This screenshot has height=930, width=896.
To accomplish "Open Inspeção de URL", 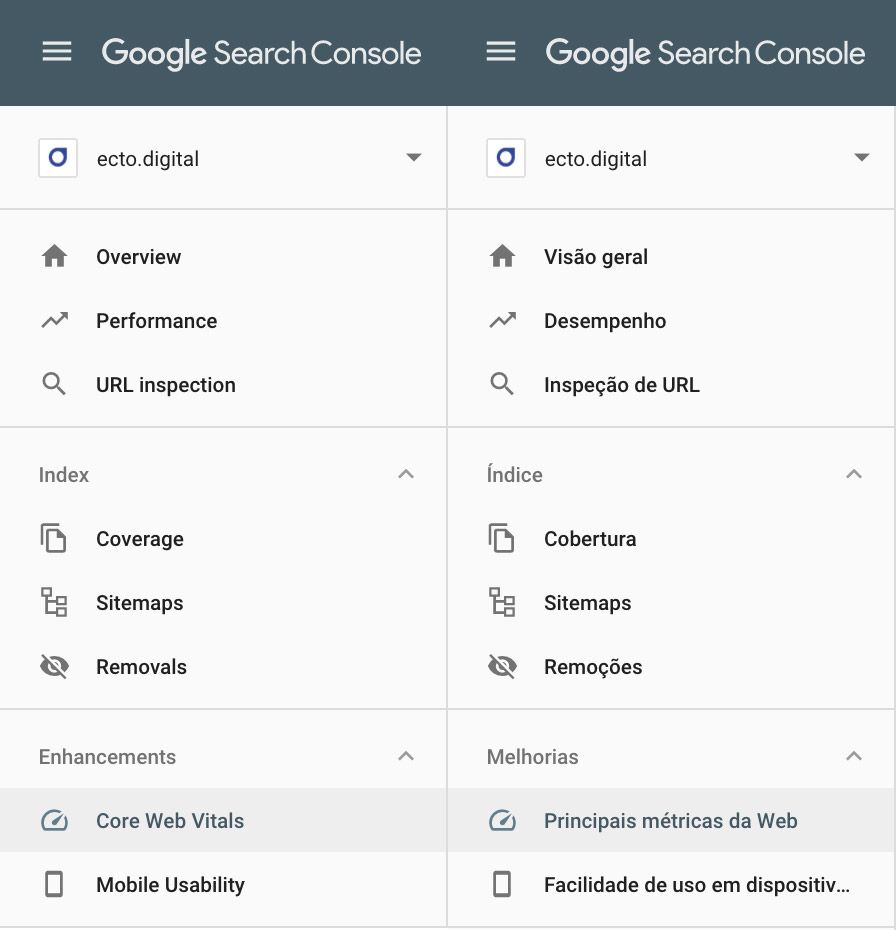I will pyautogui.click(x=621, y=385).
